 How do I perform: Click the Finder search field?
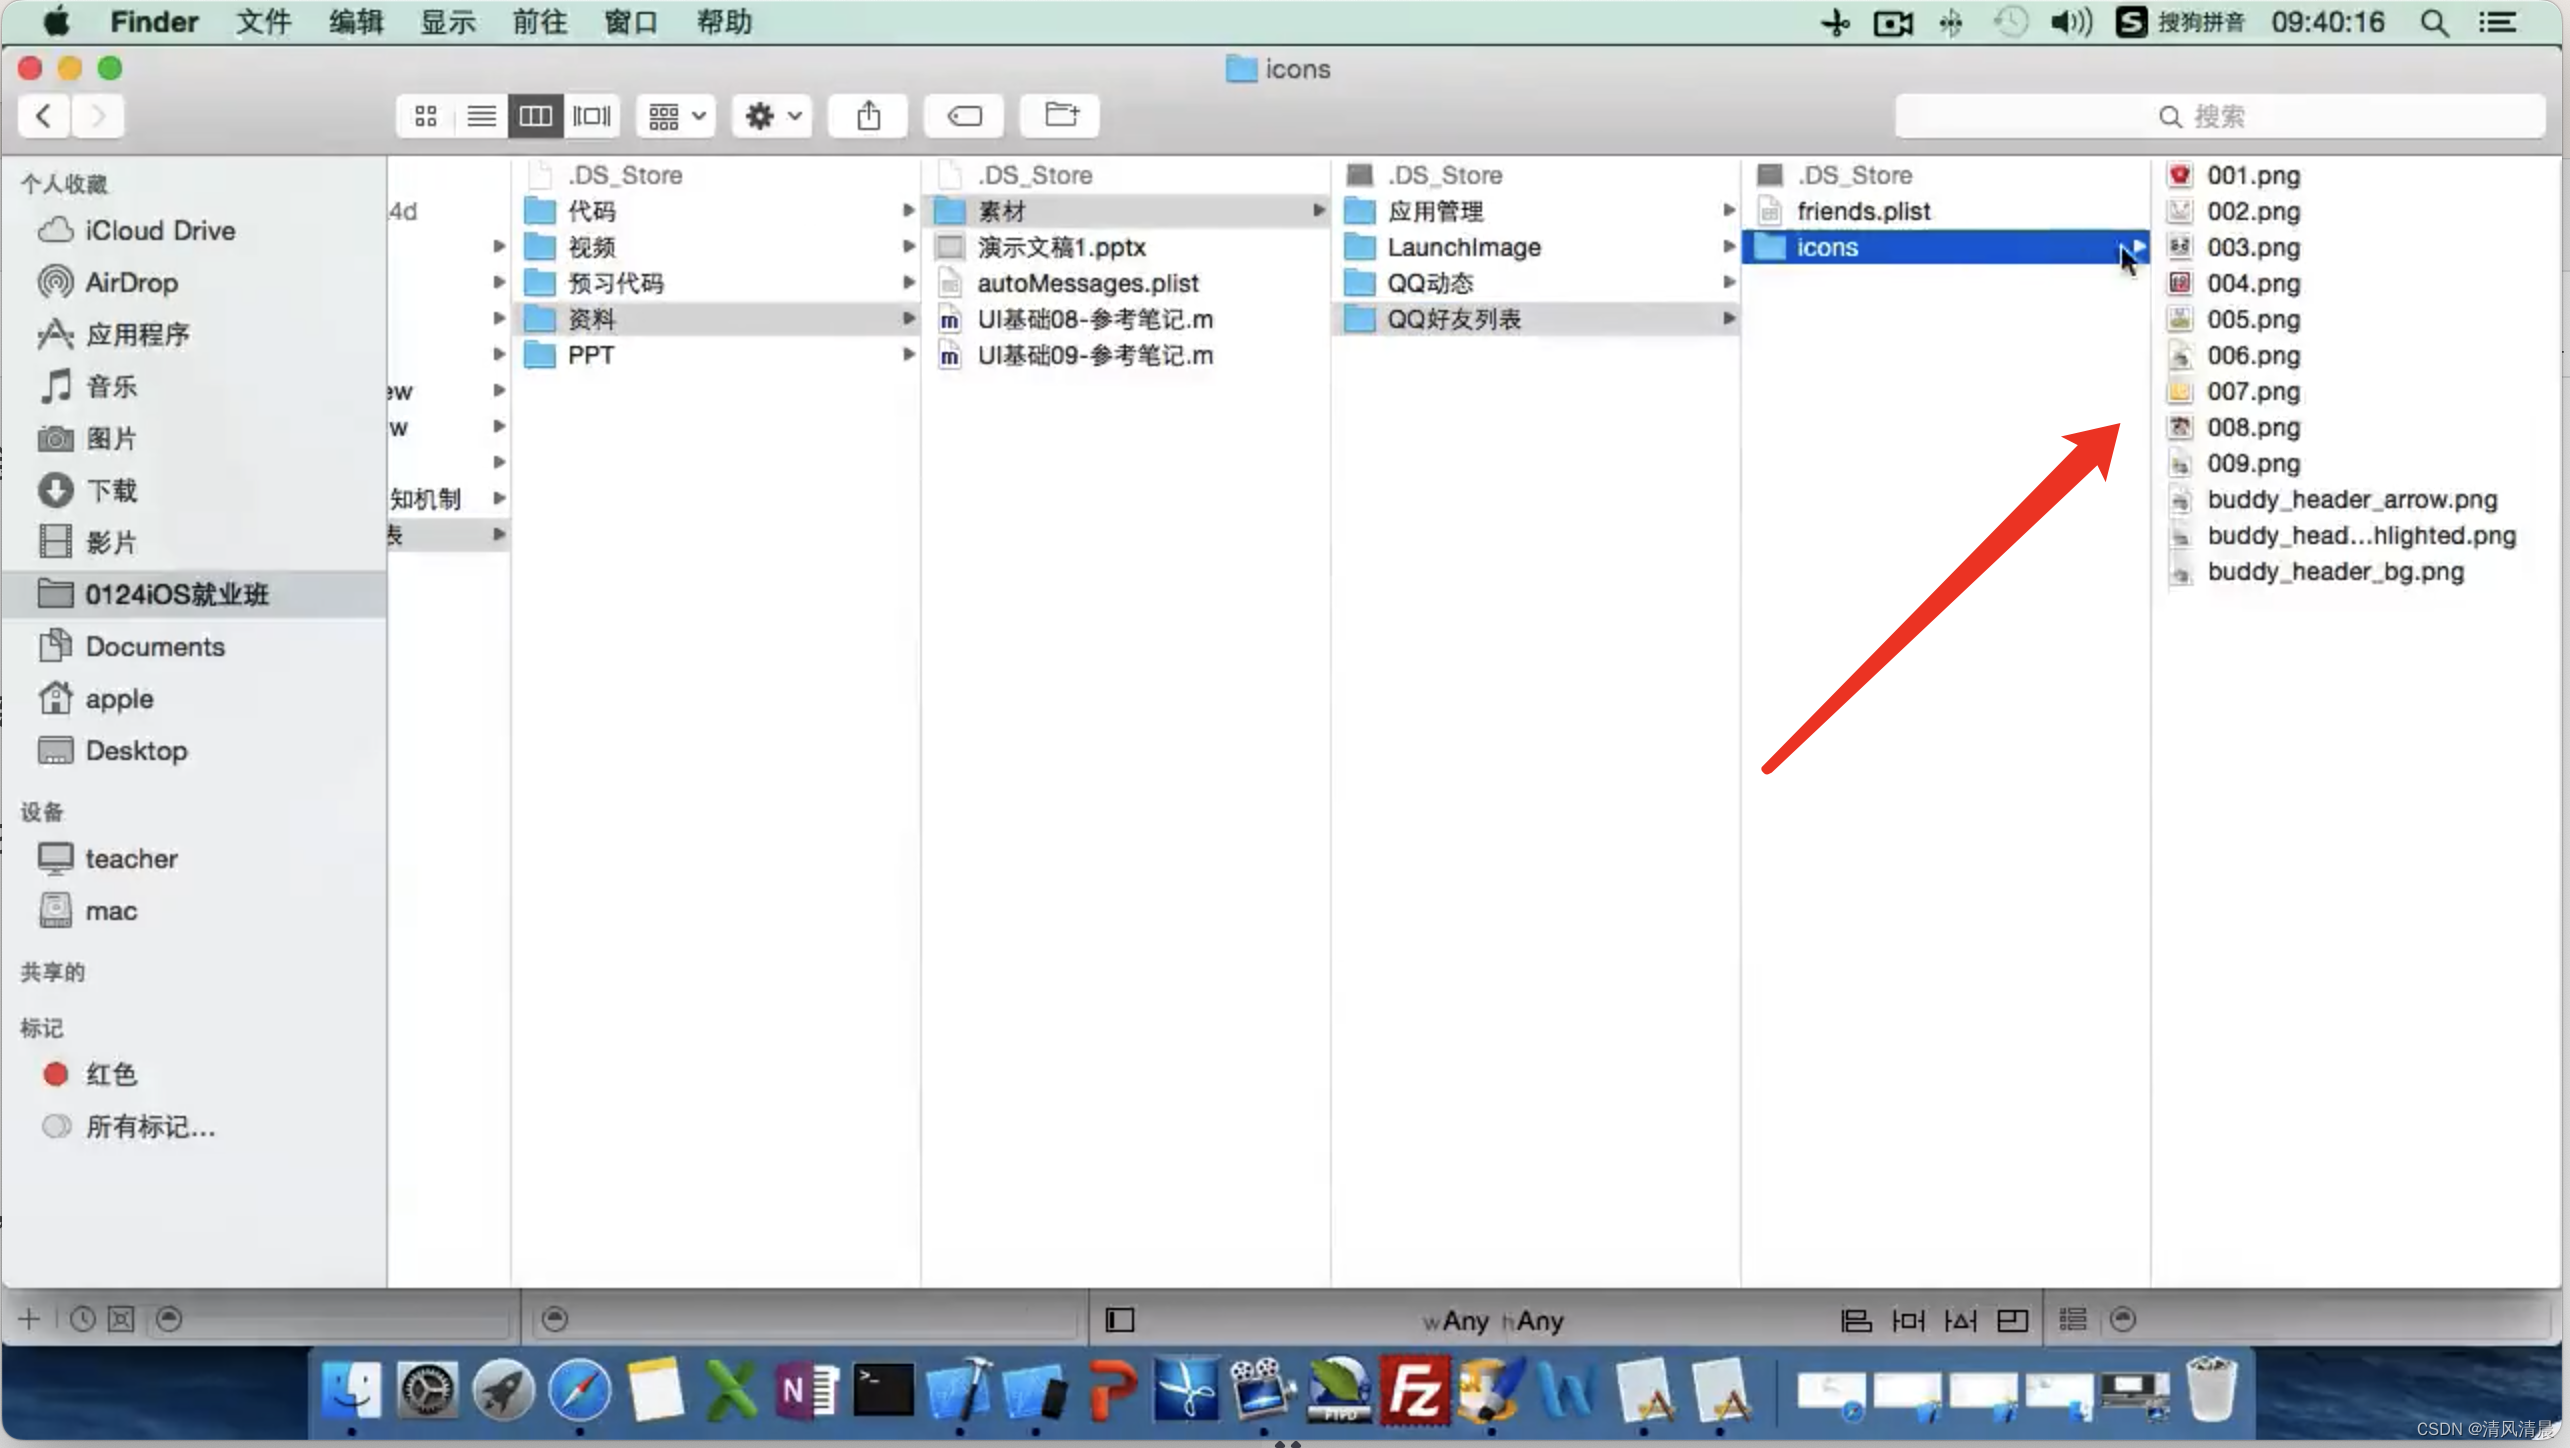2219,116
